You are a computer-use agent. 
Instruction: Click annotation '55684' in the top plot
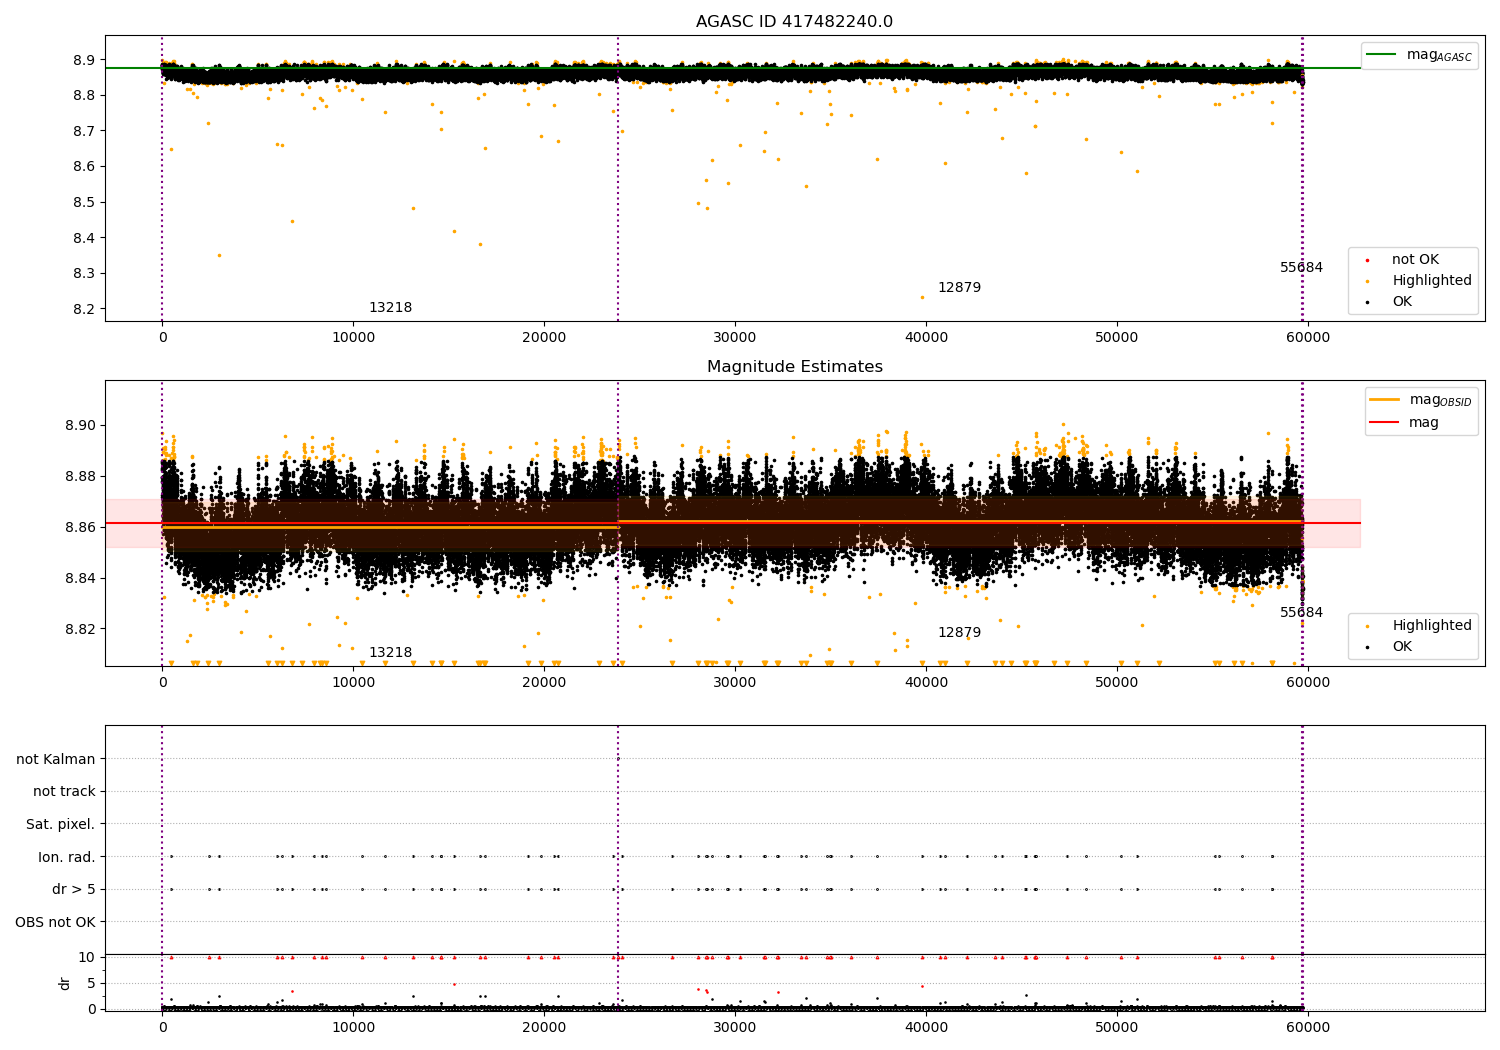(1301, 268)
